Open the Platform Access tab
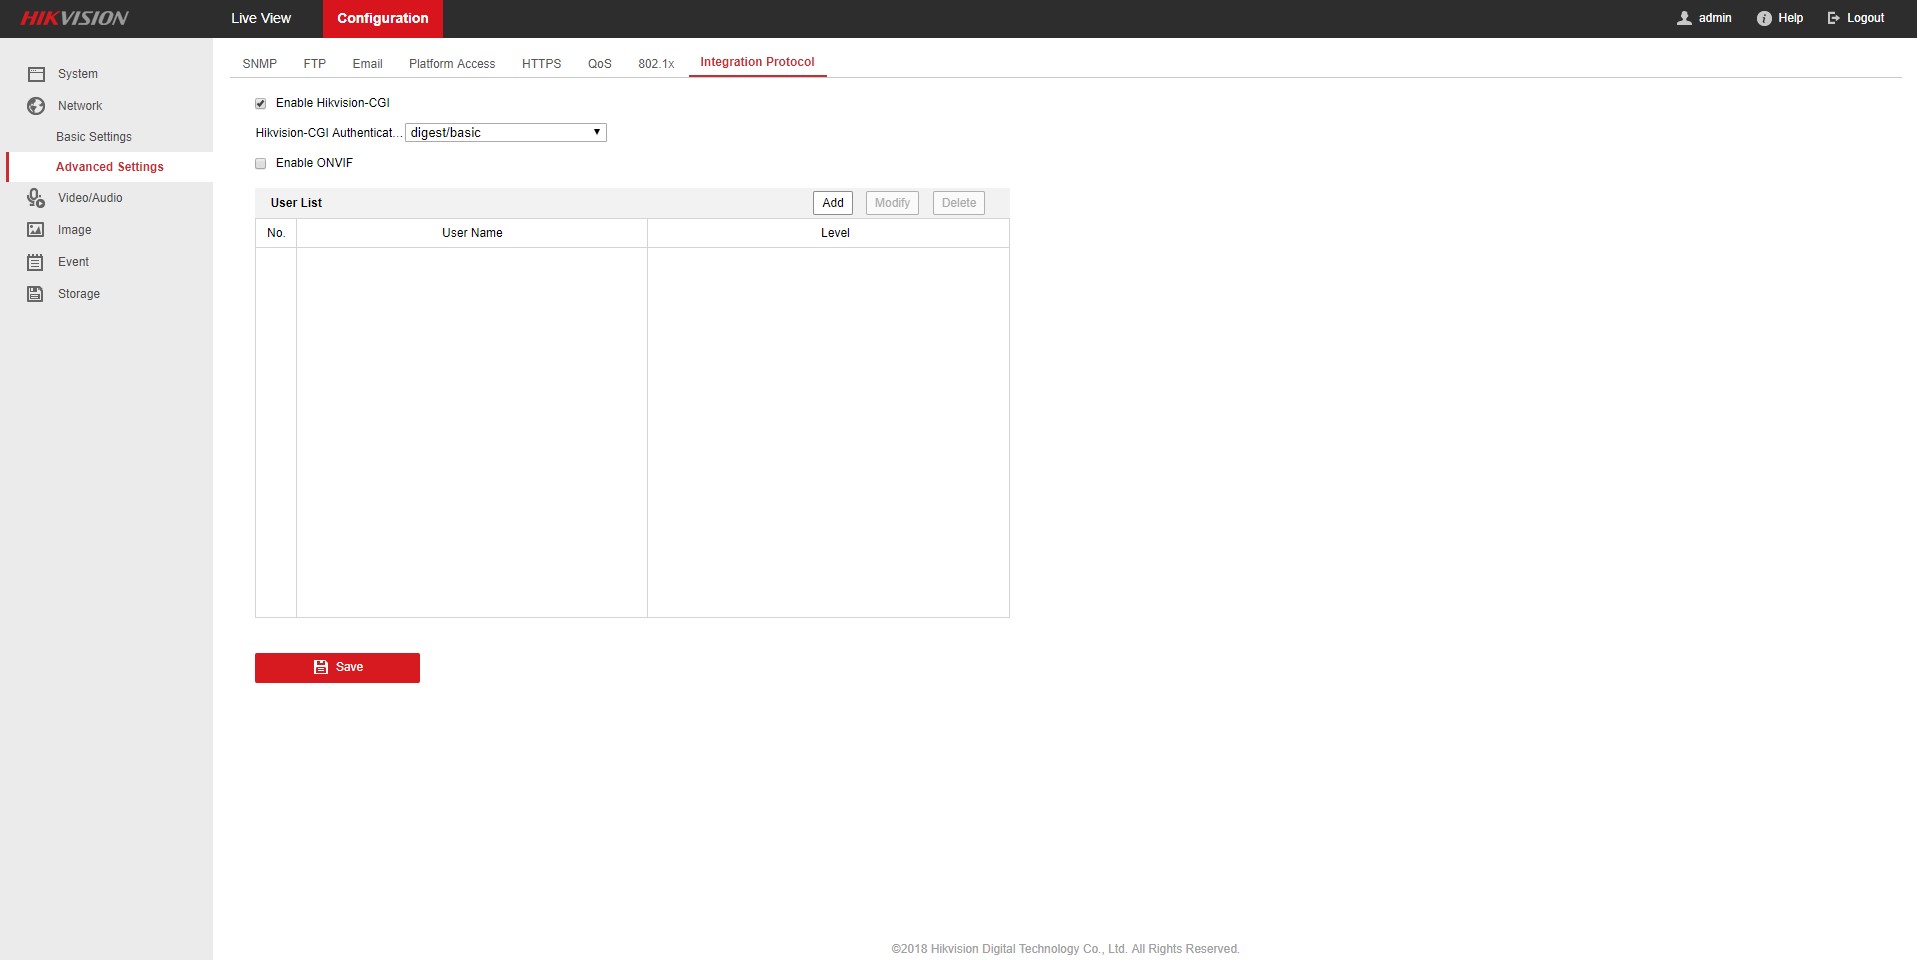Image resolution: width=1917 pixels, height=960 pixels. click(x=451, y=63)
